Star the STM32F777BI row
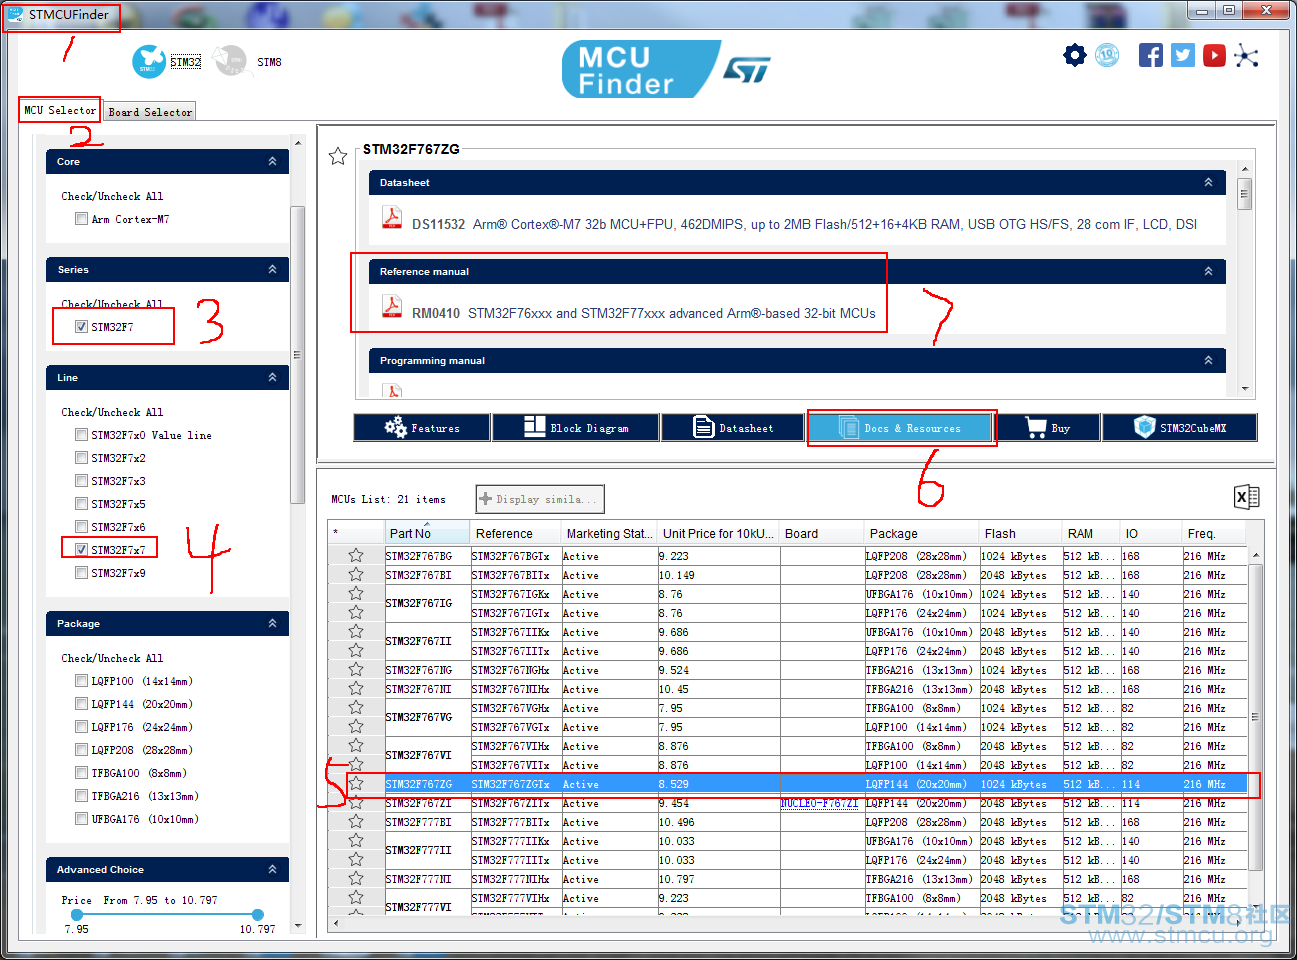This screenshot has height=960, width=1297. click(356, 822)
